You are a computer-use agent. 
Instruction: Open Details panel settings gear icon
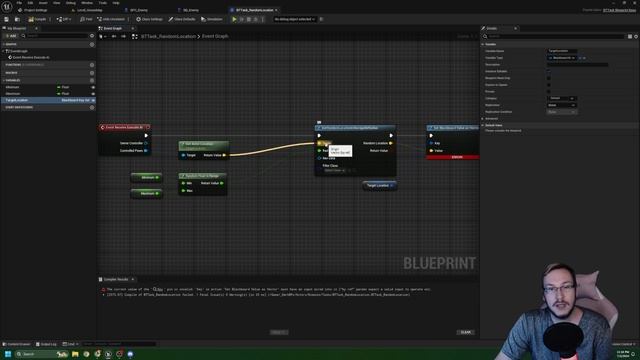click(636, 36)
